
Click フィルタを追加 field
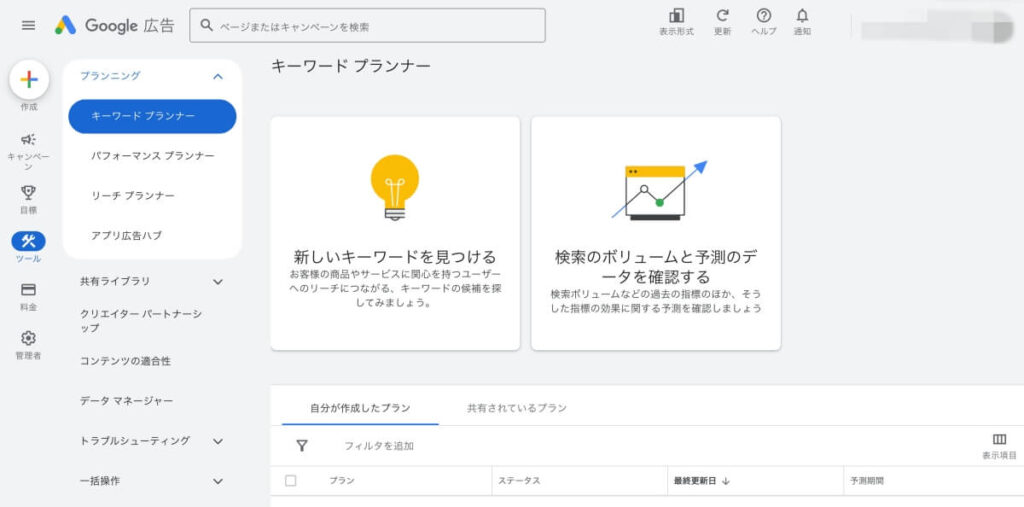[379, 446]
